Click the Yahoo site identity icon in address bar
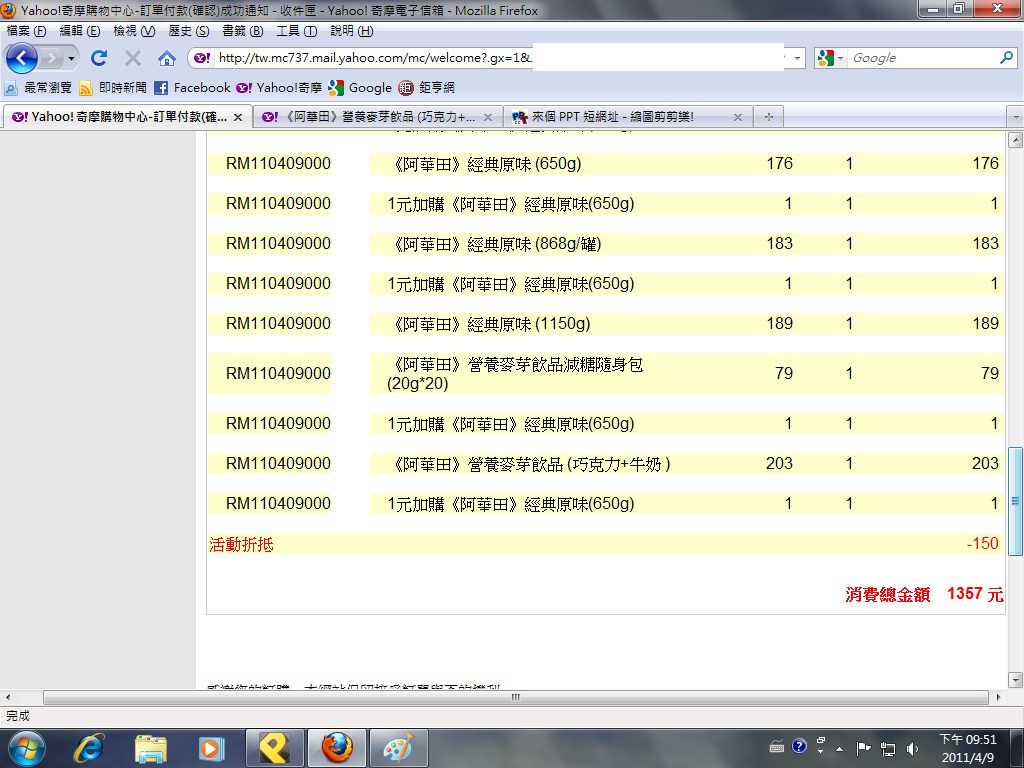This screenshot has width=1024, height=768. (202, 57)
